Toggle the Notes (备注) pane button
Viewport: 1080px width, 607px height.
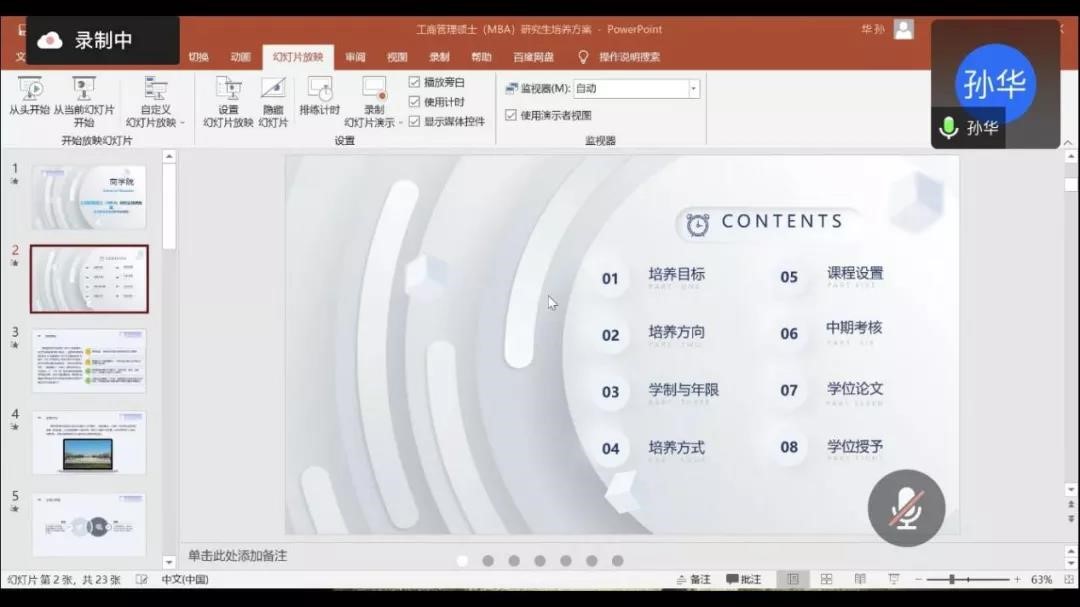pos(694,579)
